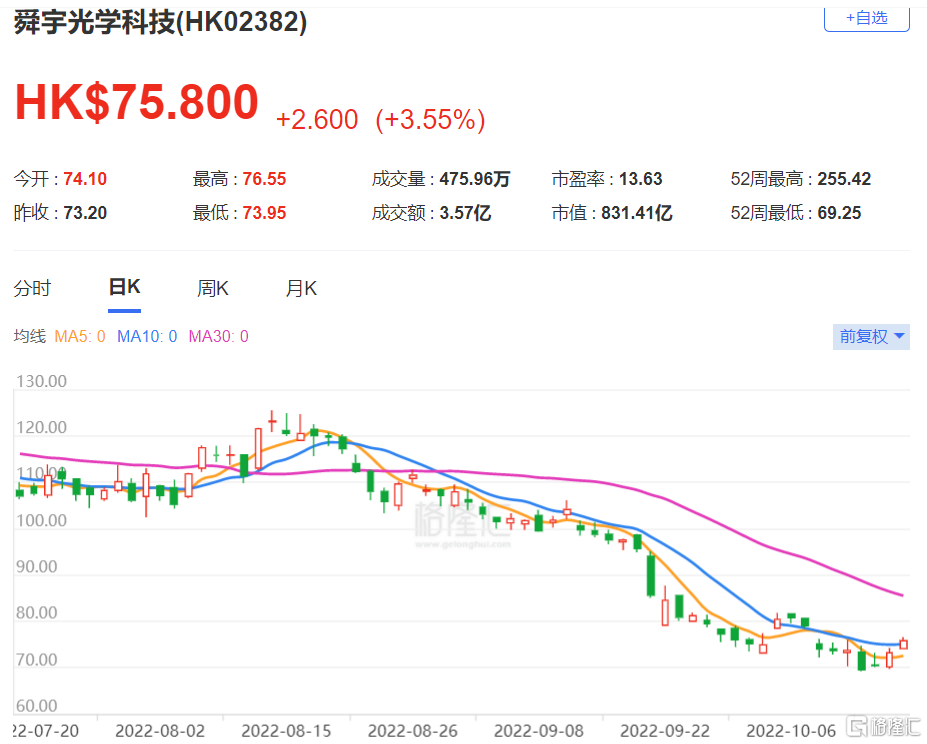
Task: Click the 52周最高 value 255.42
Action: (844, 179)
